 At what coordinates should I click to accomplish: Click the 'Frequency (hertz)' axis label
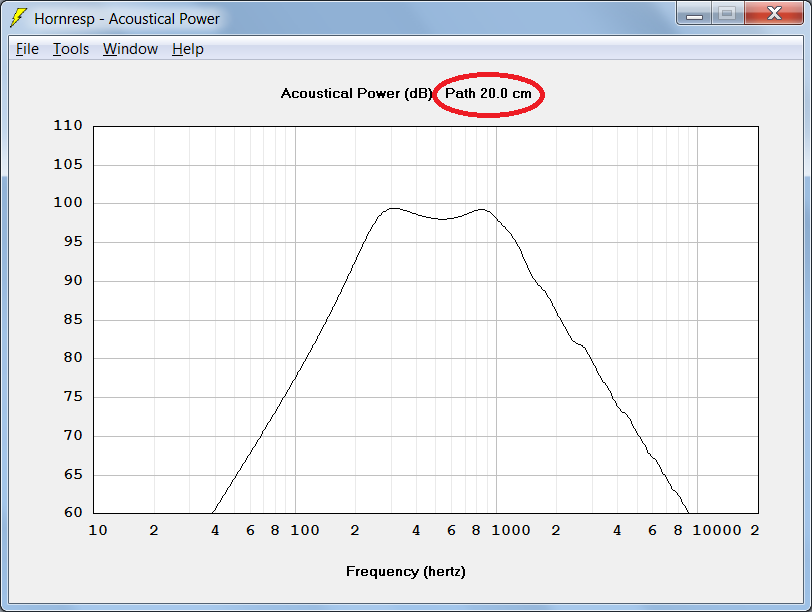click(405, 572)
